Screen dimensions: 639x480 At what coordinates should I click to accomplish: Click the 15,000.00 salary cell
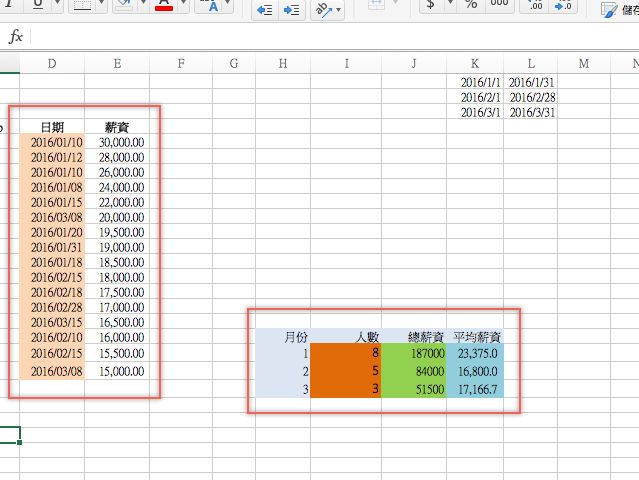click(117, 371)
